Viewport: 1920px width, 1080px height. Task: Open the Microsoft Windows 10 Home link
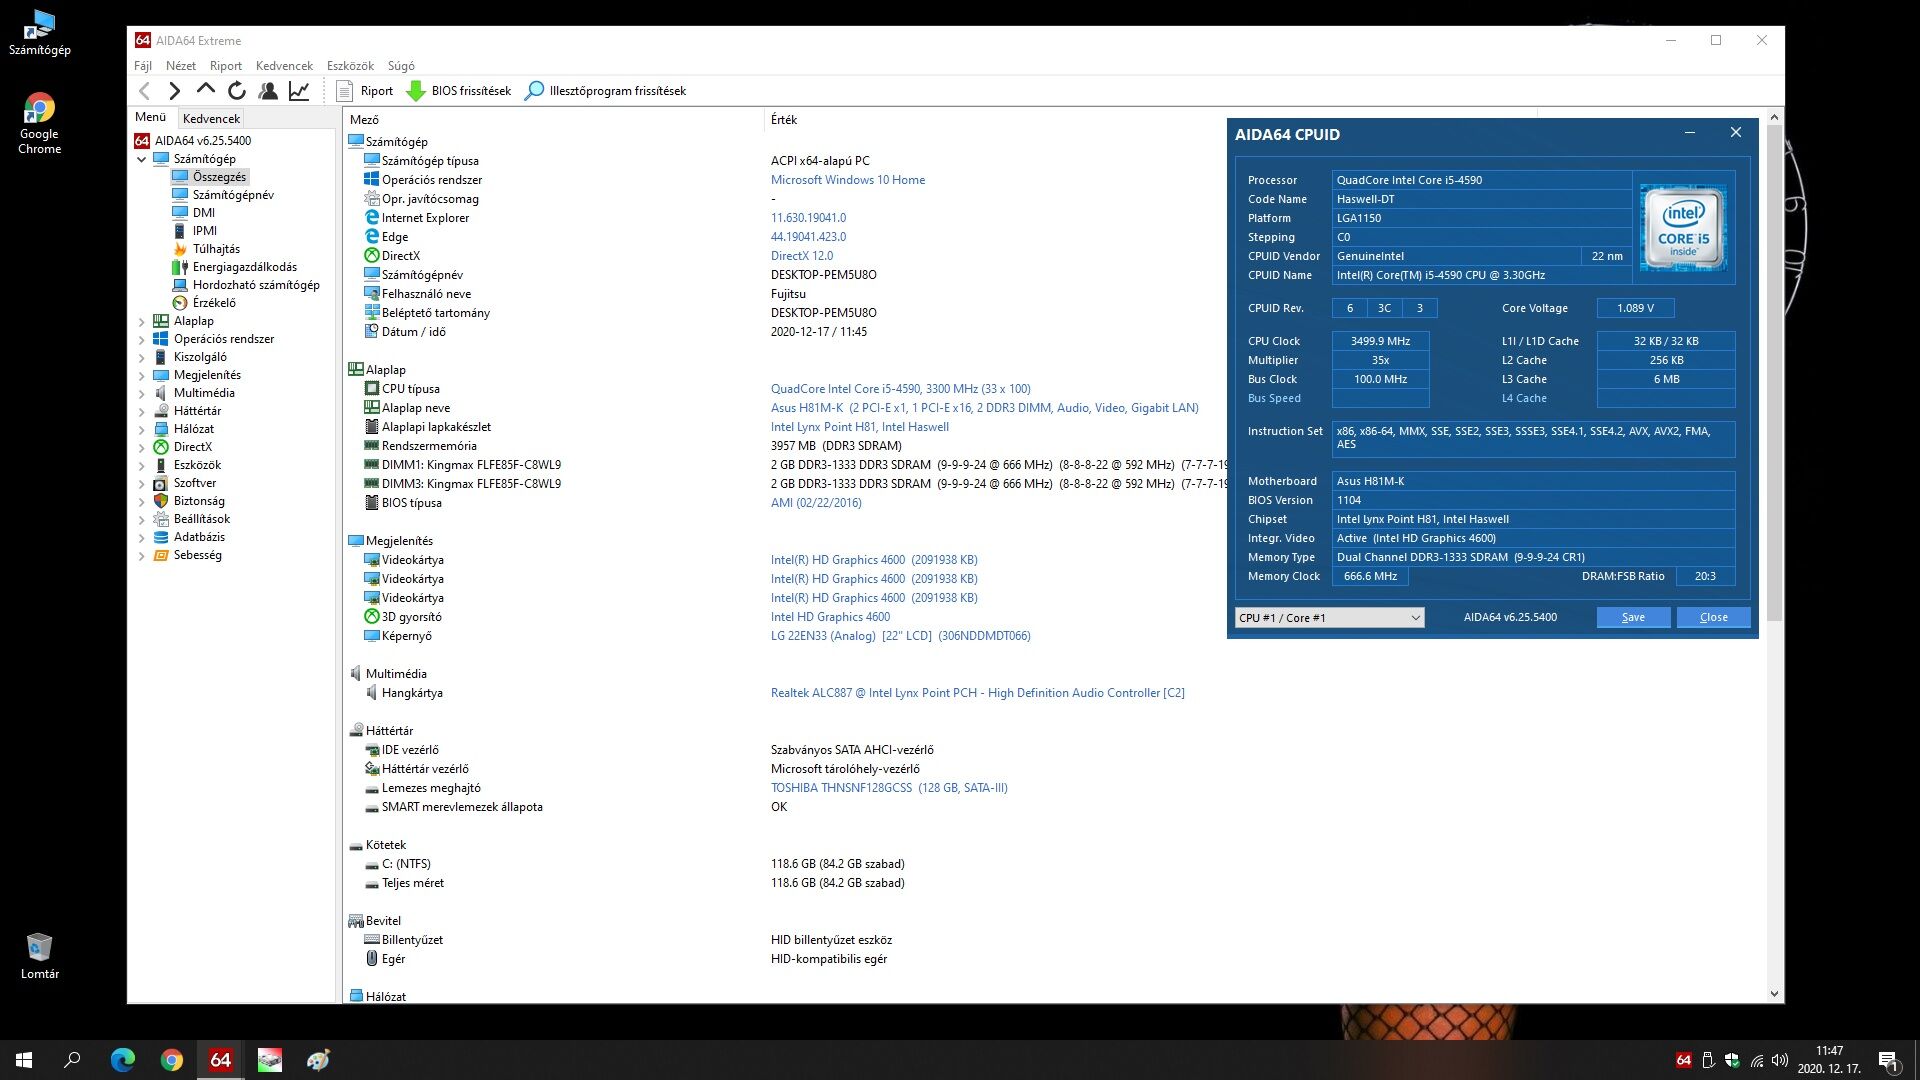(x=847, y=180)
